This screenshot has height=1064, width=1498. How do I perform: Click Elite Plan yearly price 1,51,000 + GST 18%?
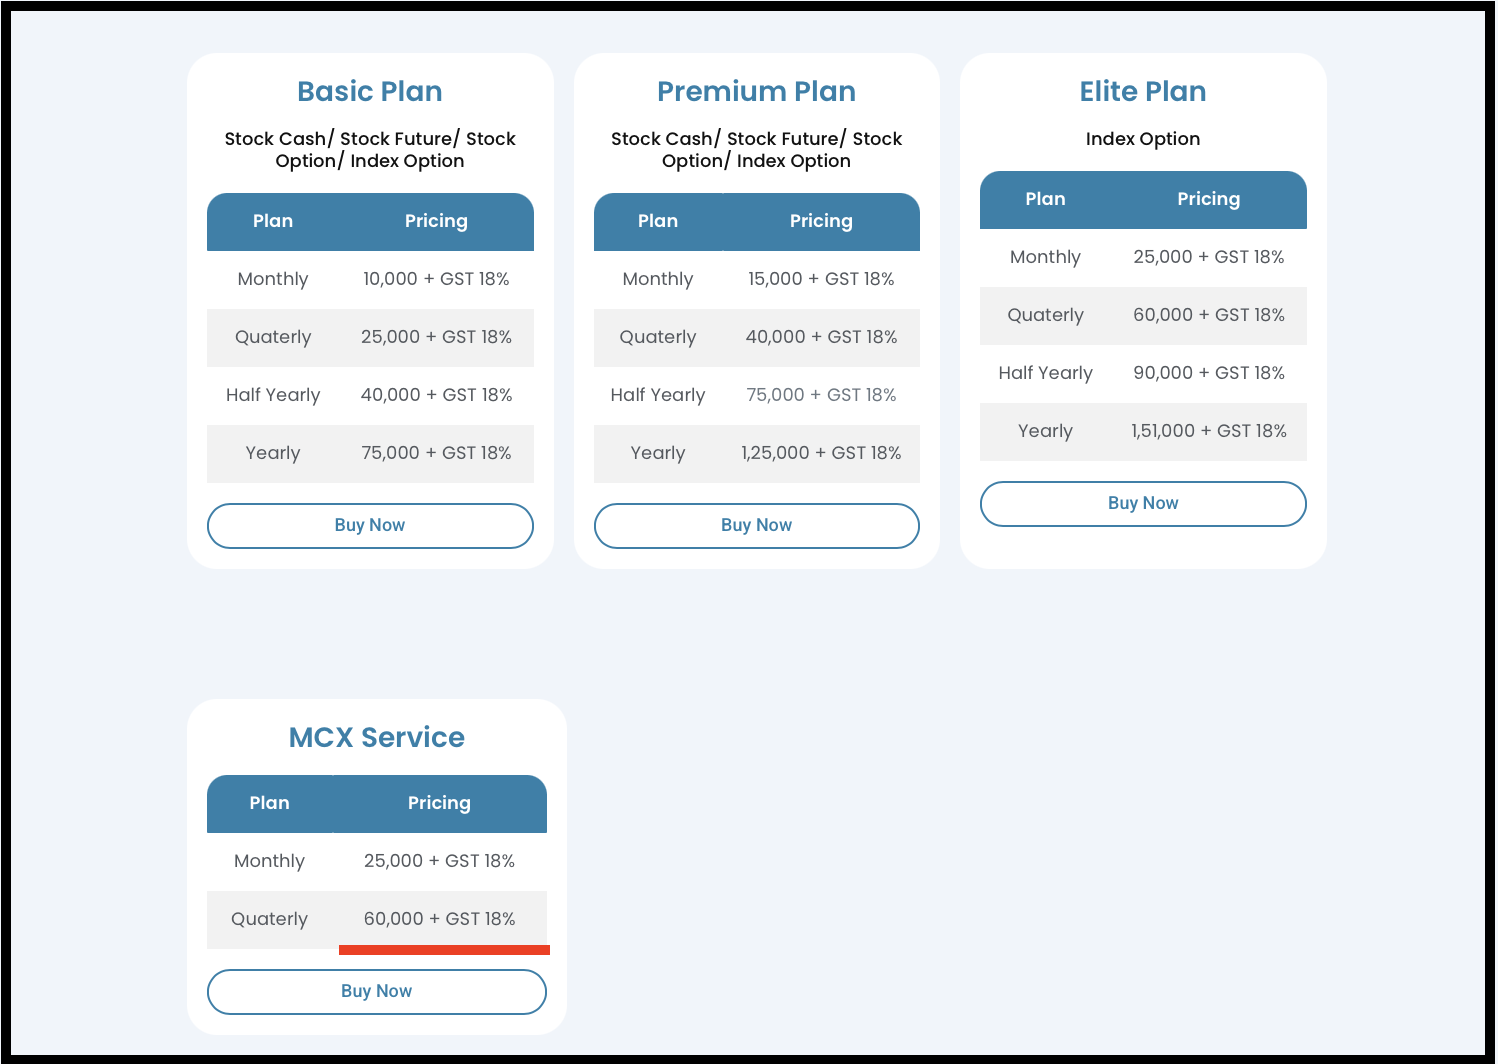point(1209,431)
